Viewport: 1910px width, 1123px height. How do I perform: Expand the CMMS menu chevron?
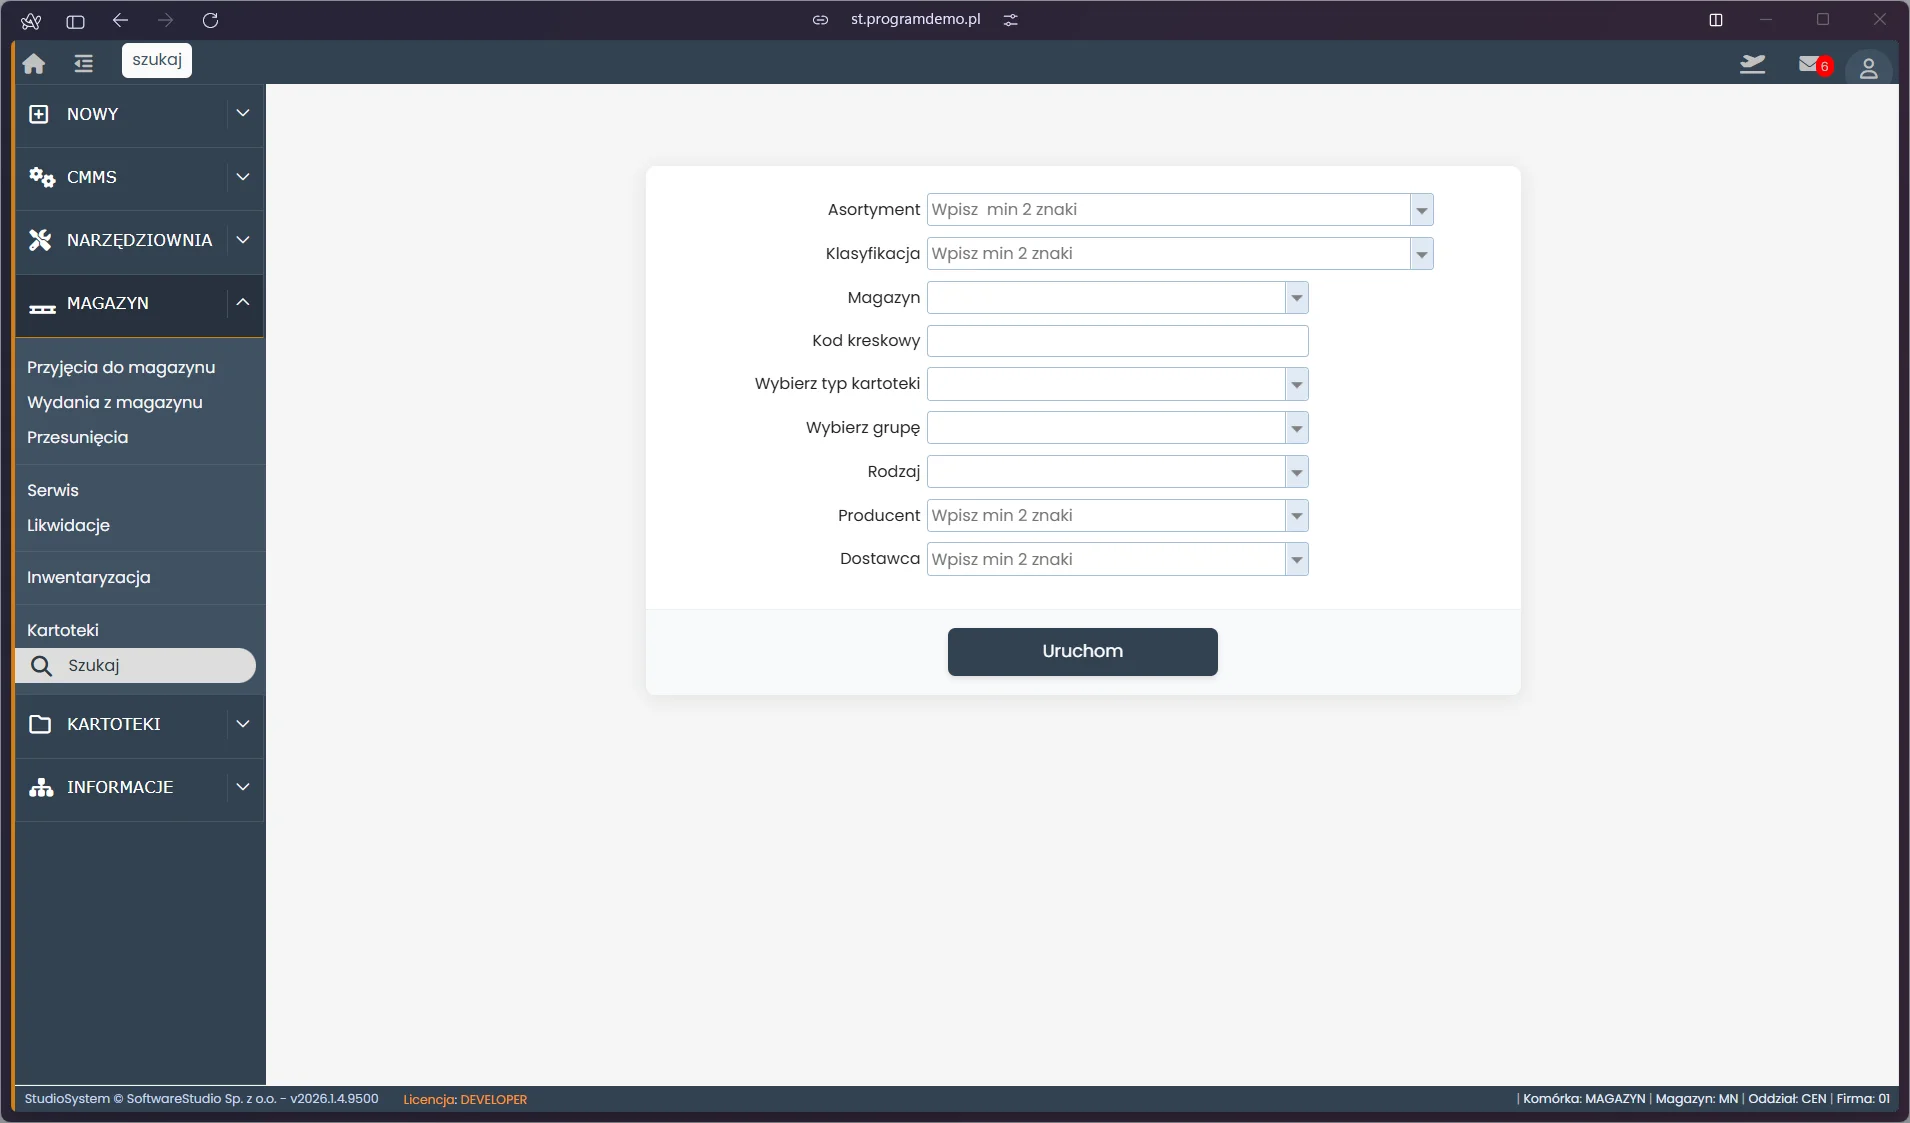[x=242, y=176]
